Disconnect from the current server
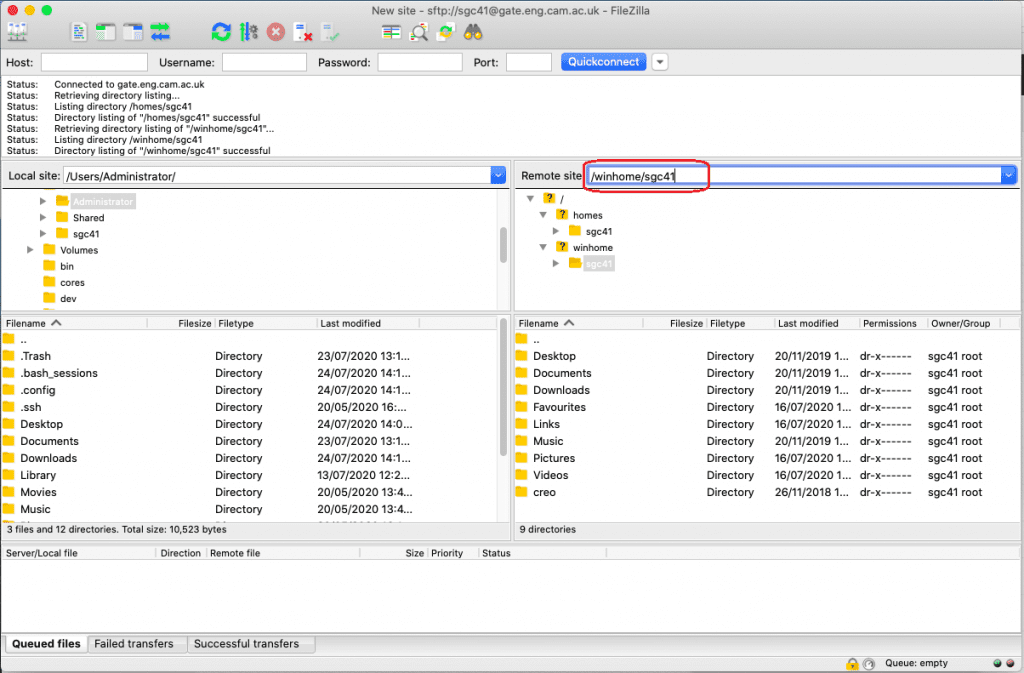This screenshot has width=1024, height=673. pos(303,32)
